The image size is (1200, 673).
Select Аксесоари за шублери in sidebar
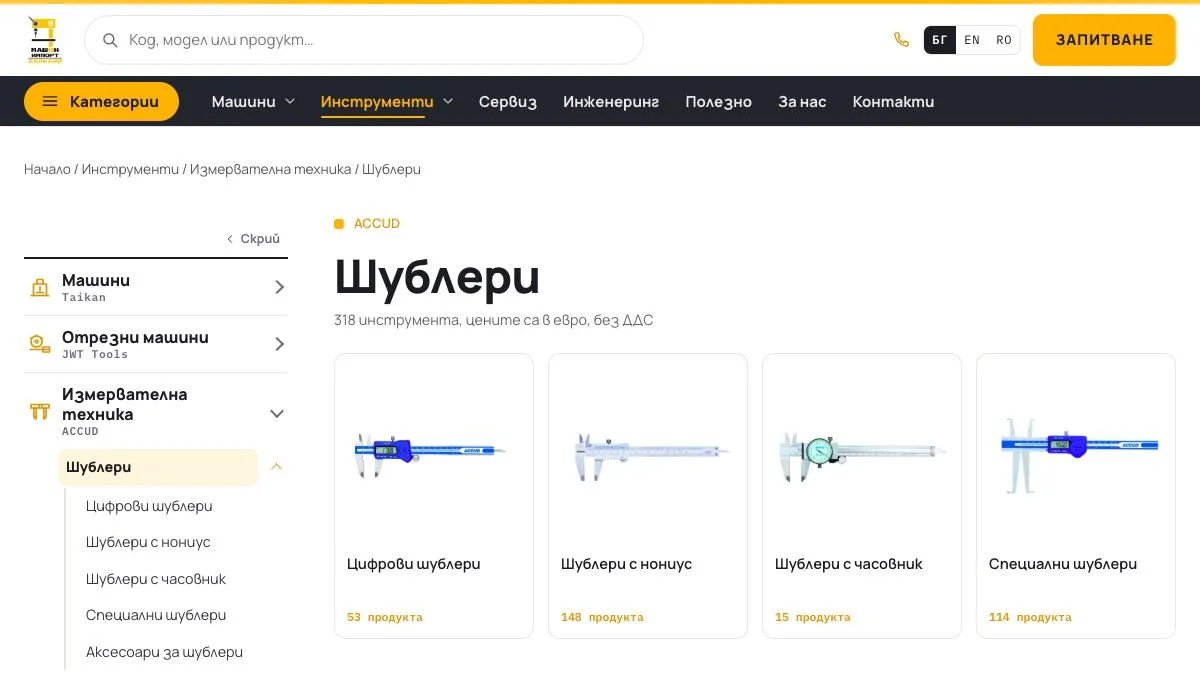(x=164, y=652)
